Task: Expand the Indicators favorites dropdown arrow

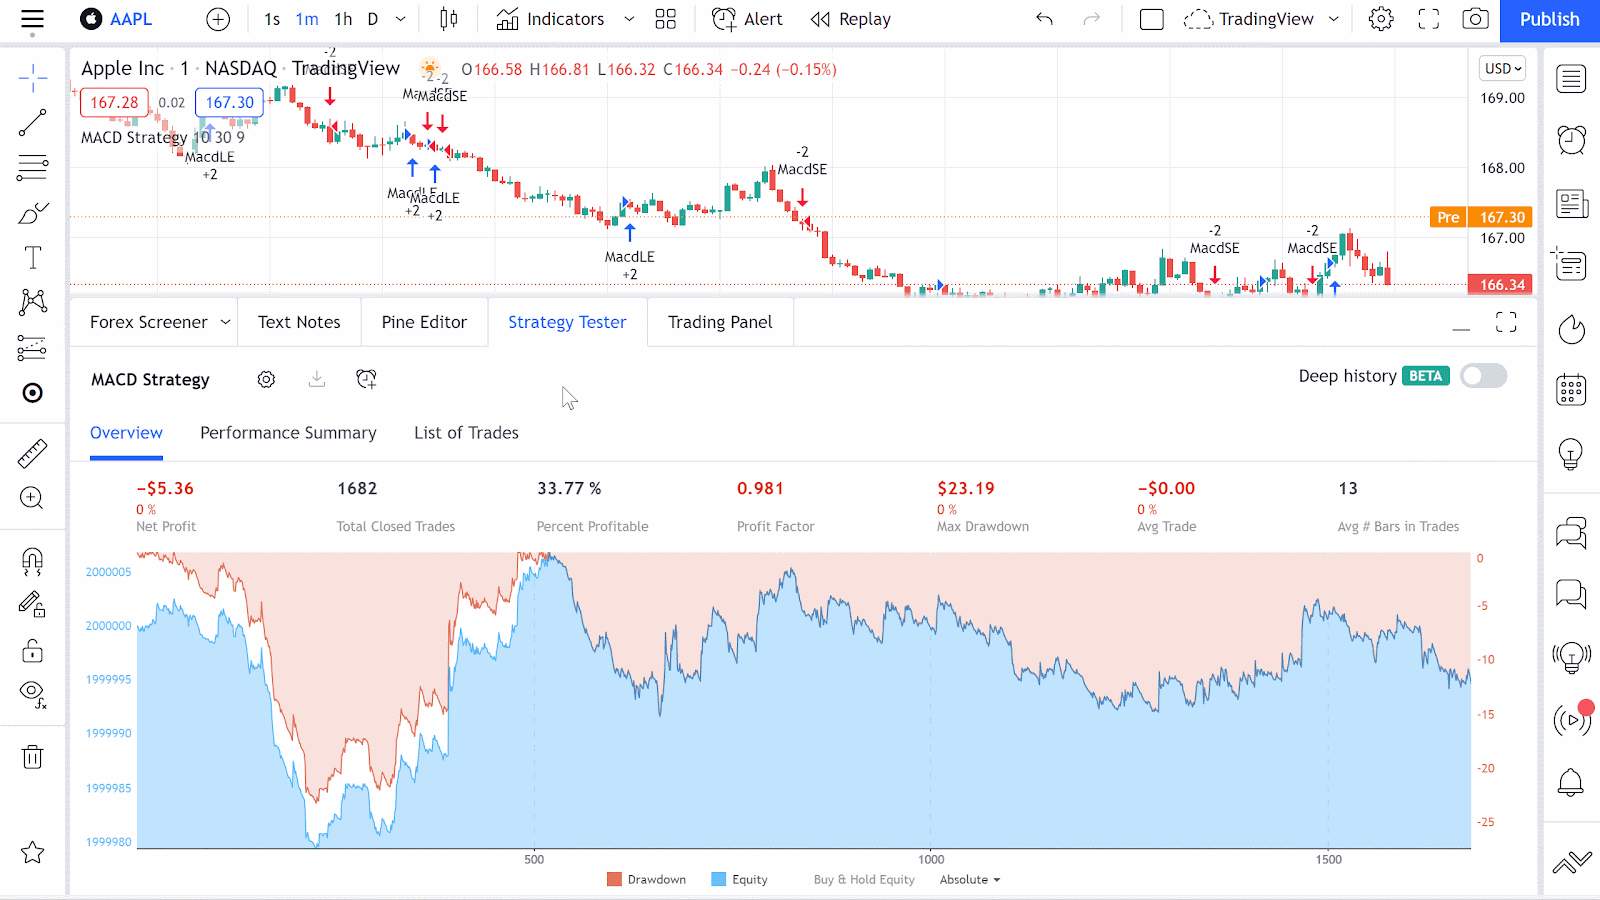Action: tap(629, 19)
